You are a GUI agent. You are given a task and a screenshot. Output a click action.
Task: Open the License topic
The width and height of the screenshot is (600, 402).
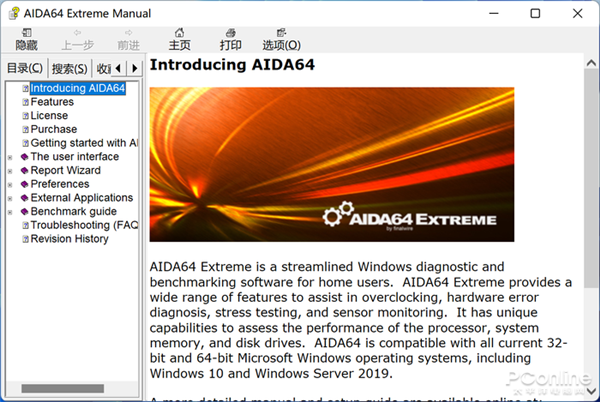tap(49, 116)
